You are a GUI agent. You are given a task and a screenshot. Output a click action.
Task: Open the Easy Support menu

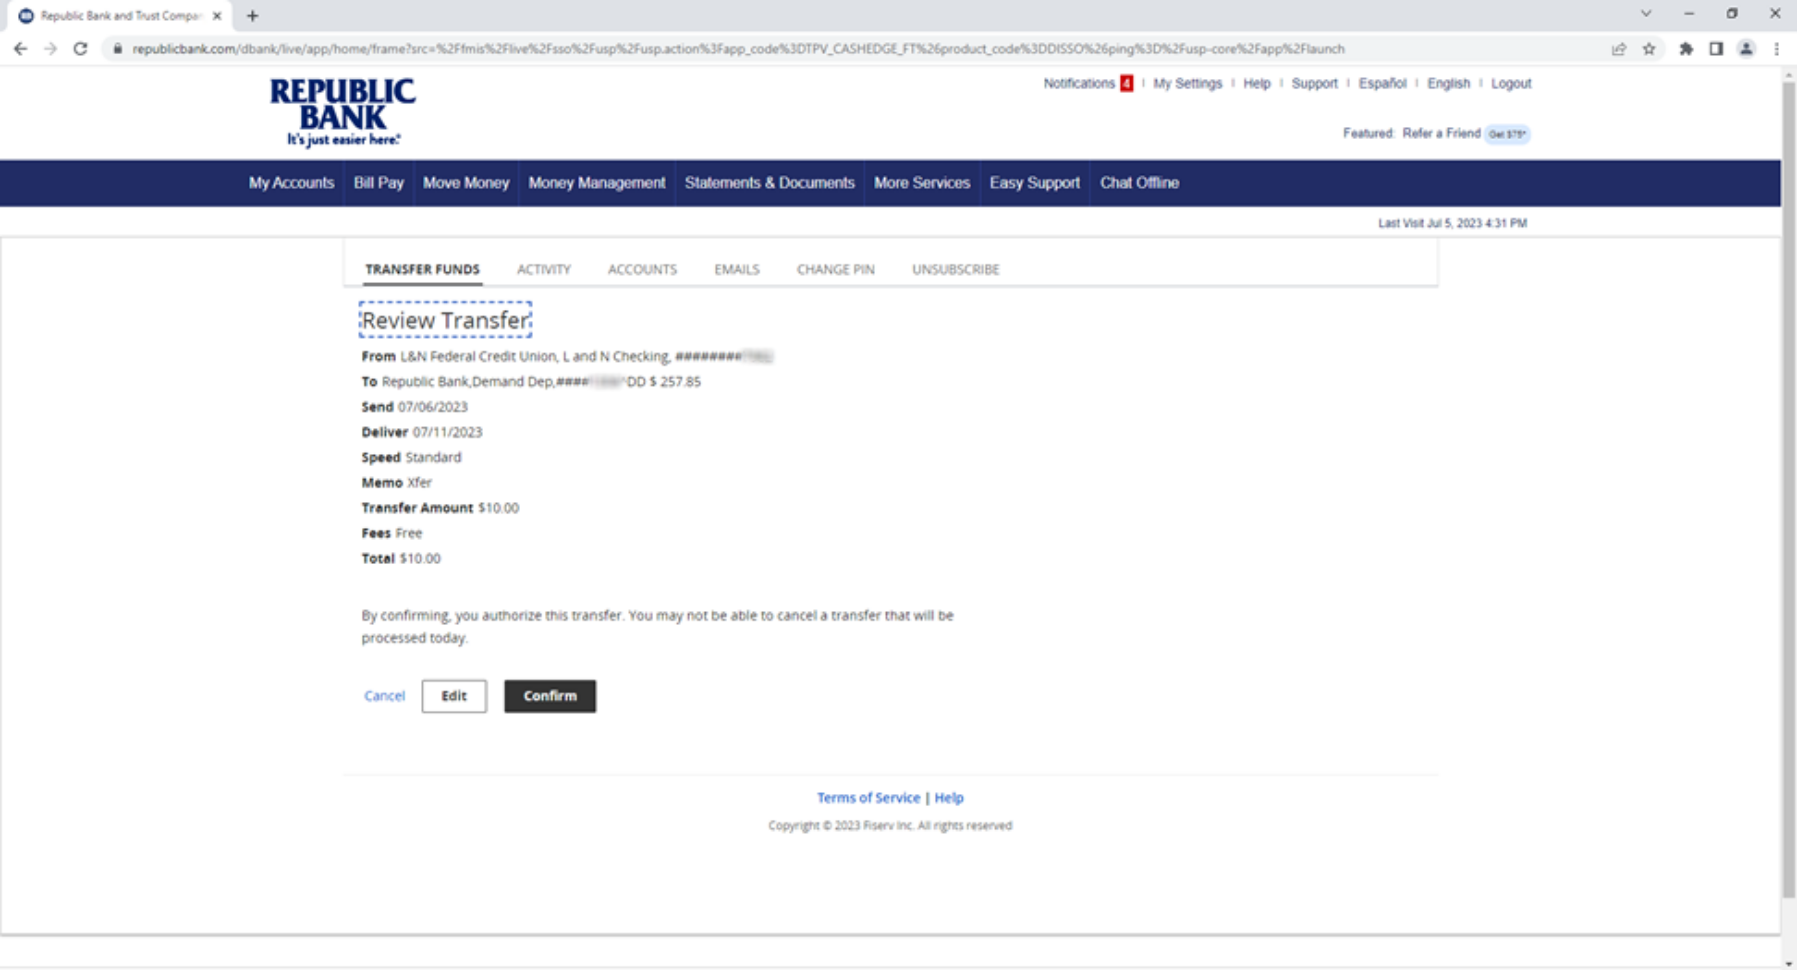(x=1035, y=183)
